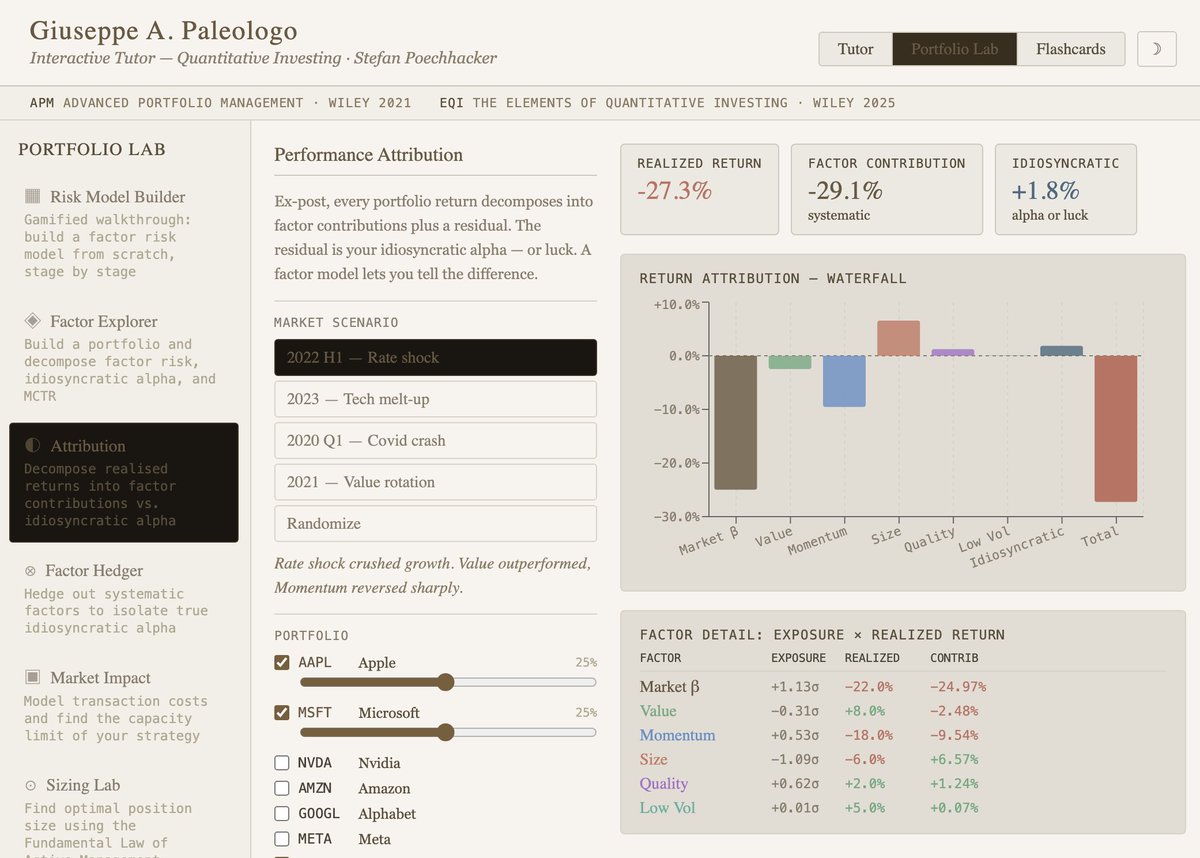Toggle dark mode via the moon icon

[1156, 48]
